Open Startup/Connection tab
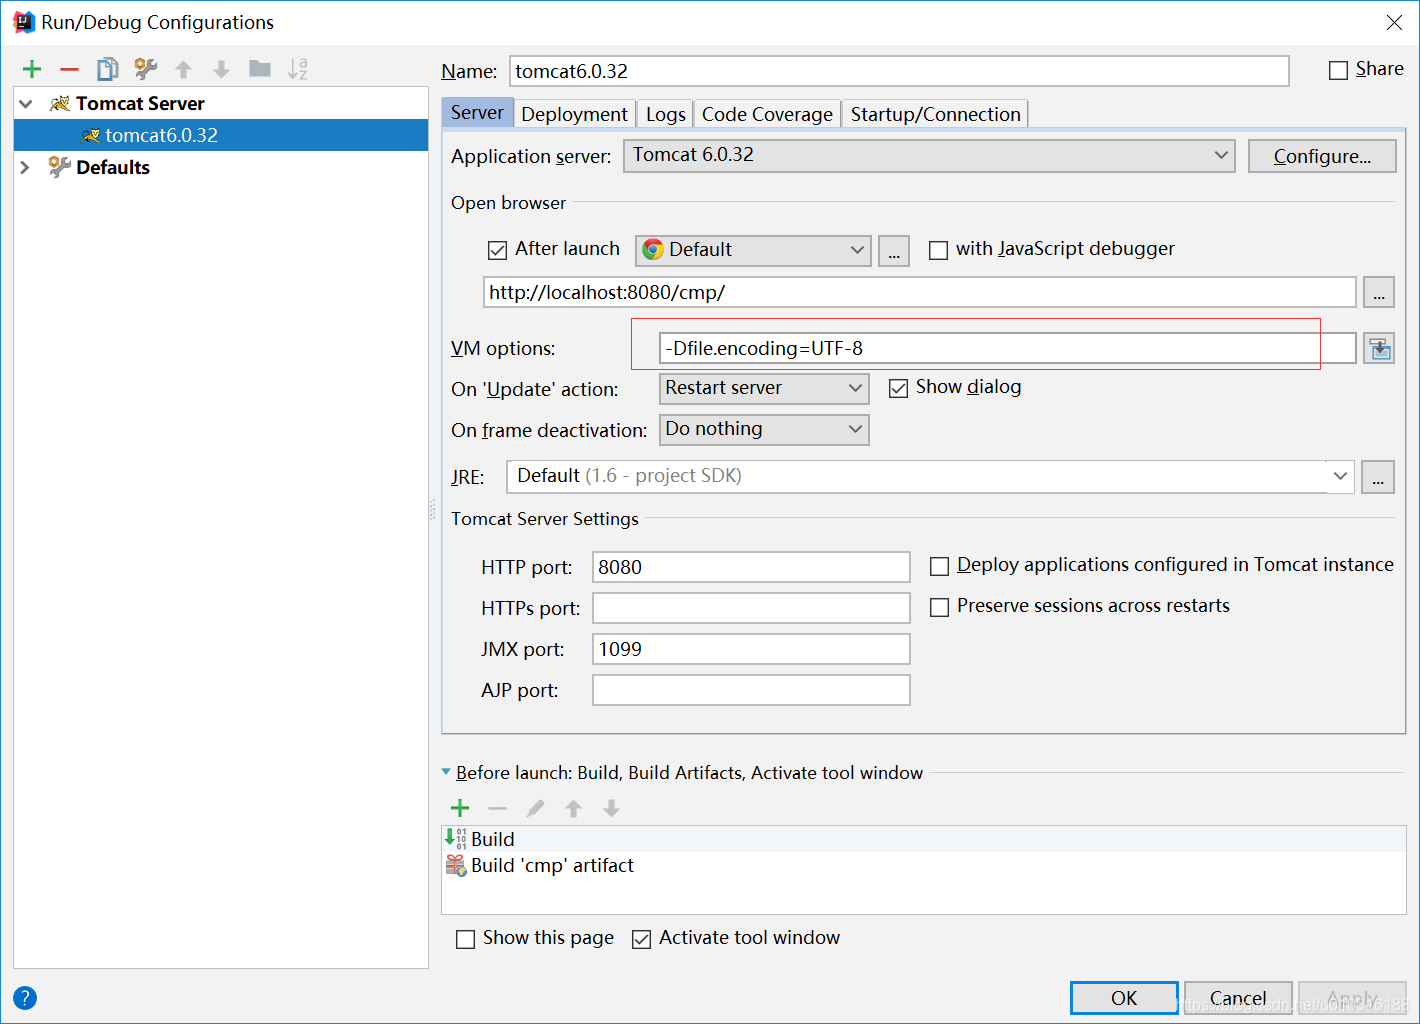1420x1024 pixels. click(x=935, y=114)
